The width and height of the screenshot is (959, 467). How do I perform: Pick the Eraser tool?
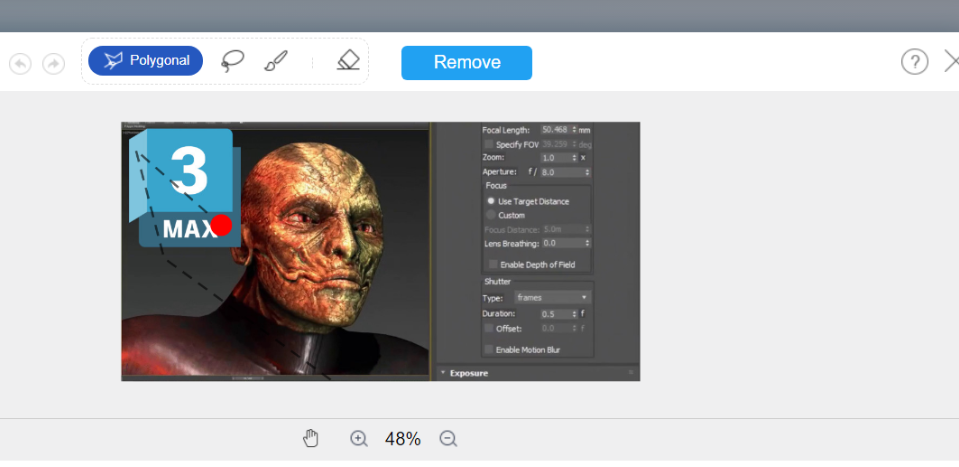click(x=347, y=61)
